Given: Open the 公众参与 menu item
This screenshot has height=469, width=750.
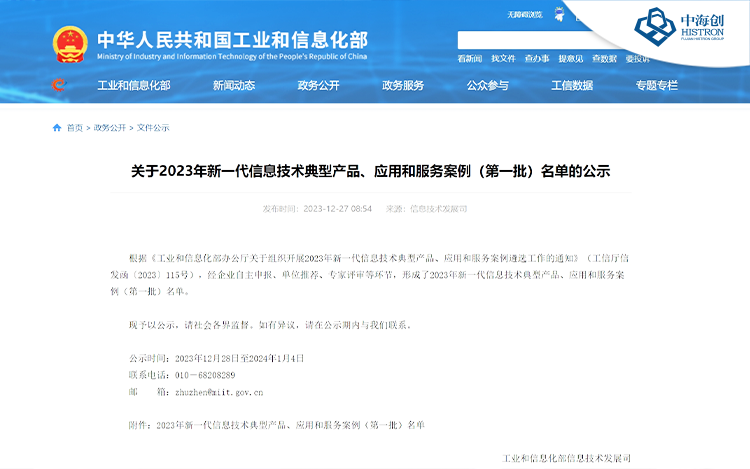Looking at the screenshot, I should pos(487,85).
